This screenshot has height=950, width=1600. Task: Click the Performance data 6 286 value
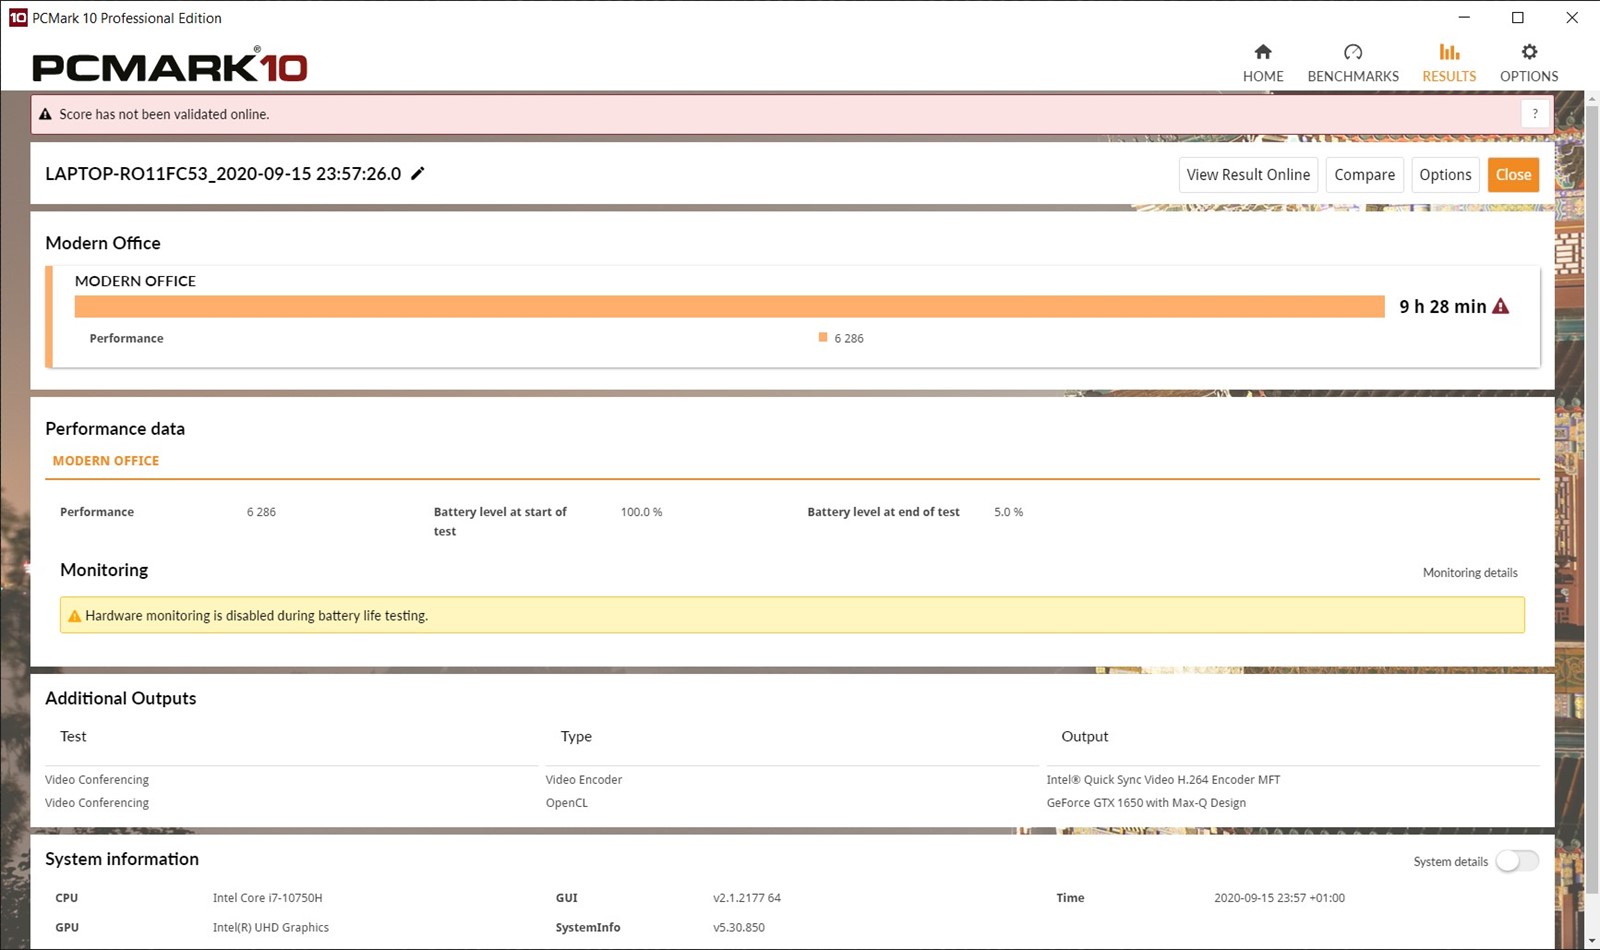[x=261, y=512]
